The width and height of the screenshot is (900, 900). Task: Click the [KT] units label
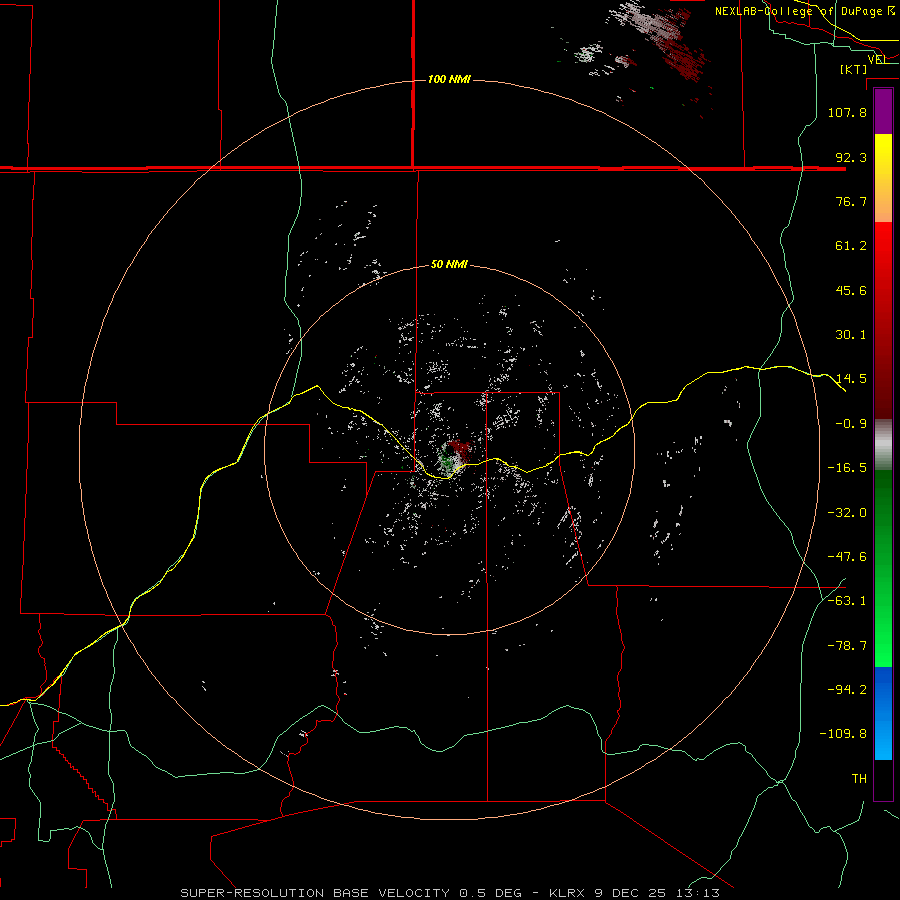[x=854, y=69]
